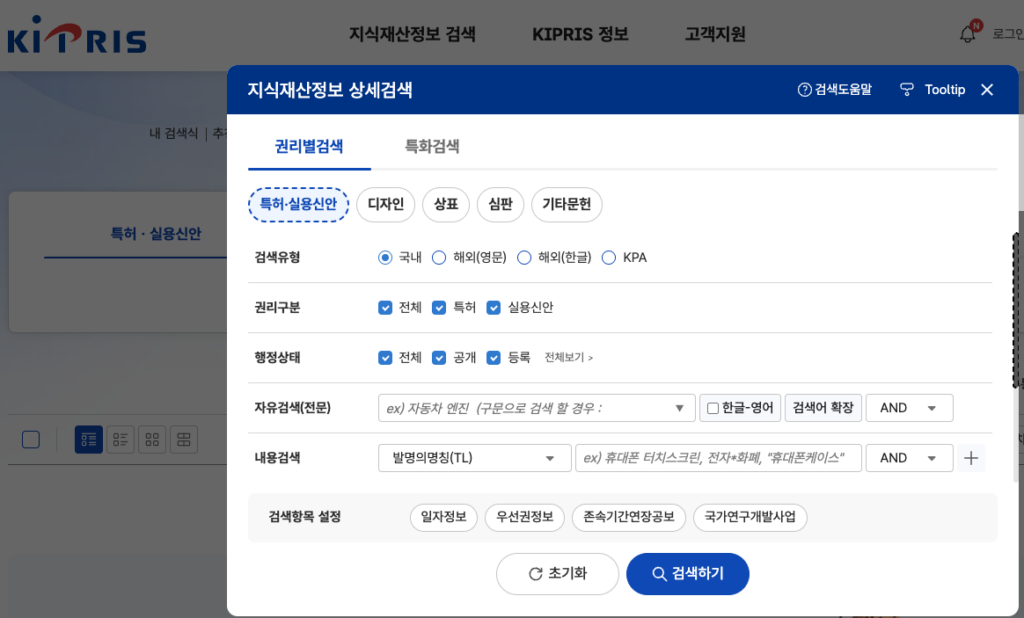Viewport: 1024px width, 618px height.
Task: Click the 자유검색(전문) text input
Action: coord(536,408)
